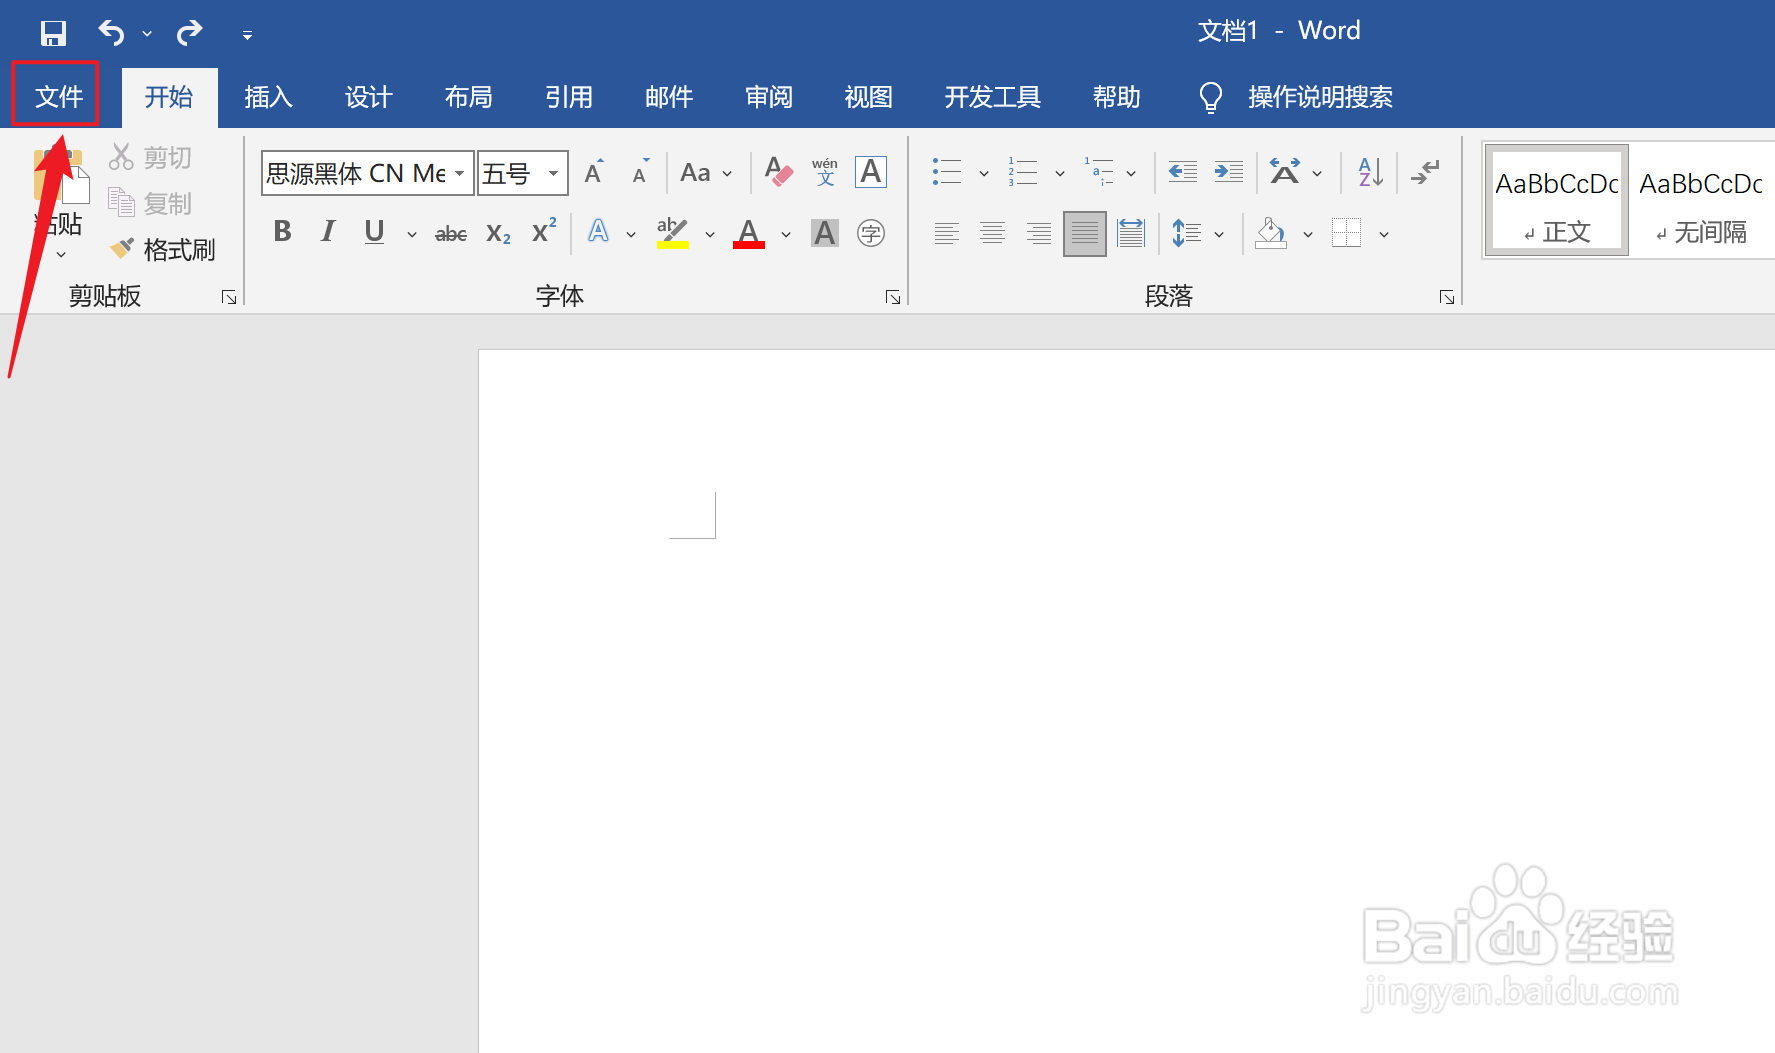Switch to the 布局 (Layout) tab
1775x1053 pixels.
[x=468, y=97]
